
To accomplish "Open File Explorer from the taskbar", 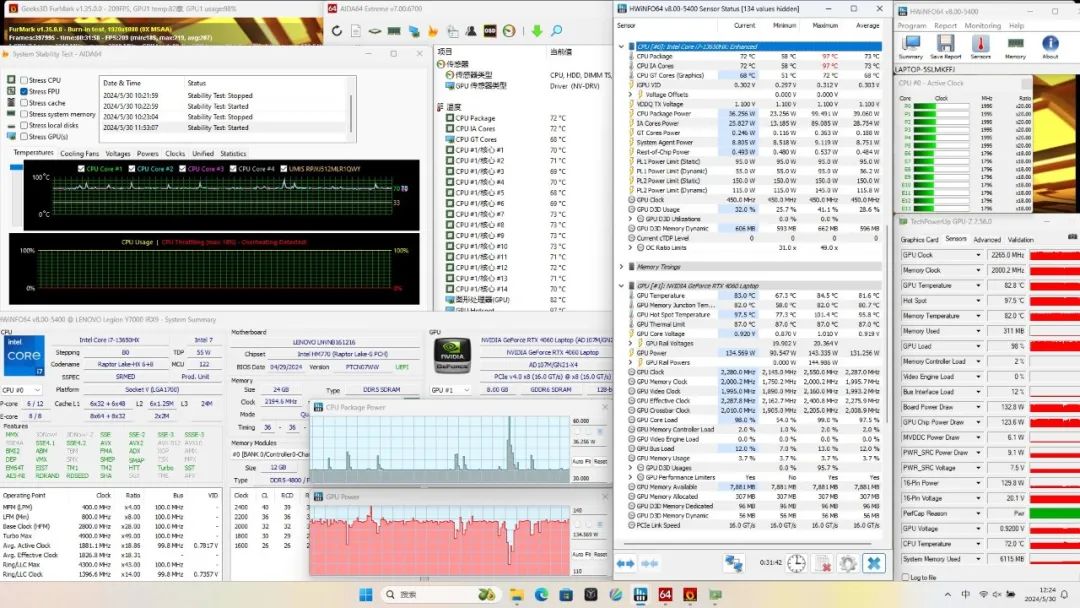I will coord(517,594).
